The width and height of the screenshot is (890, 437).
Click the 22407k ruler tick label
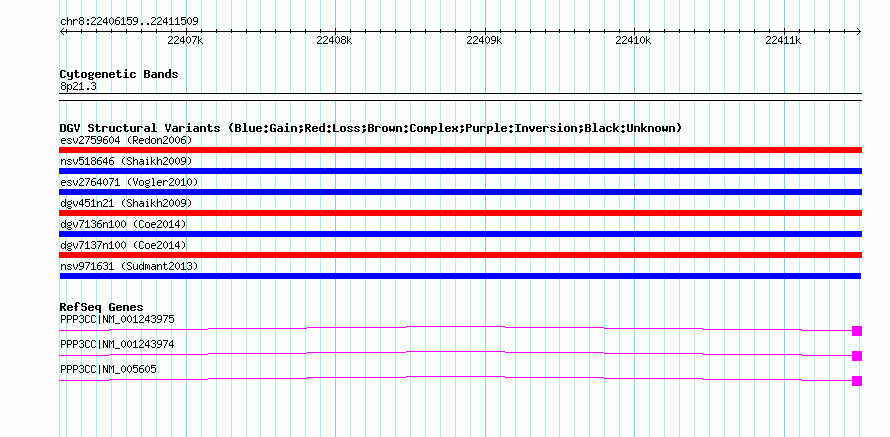point(186,40)
